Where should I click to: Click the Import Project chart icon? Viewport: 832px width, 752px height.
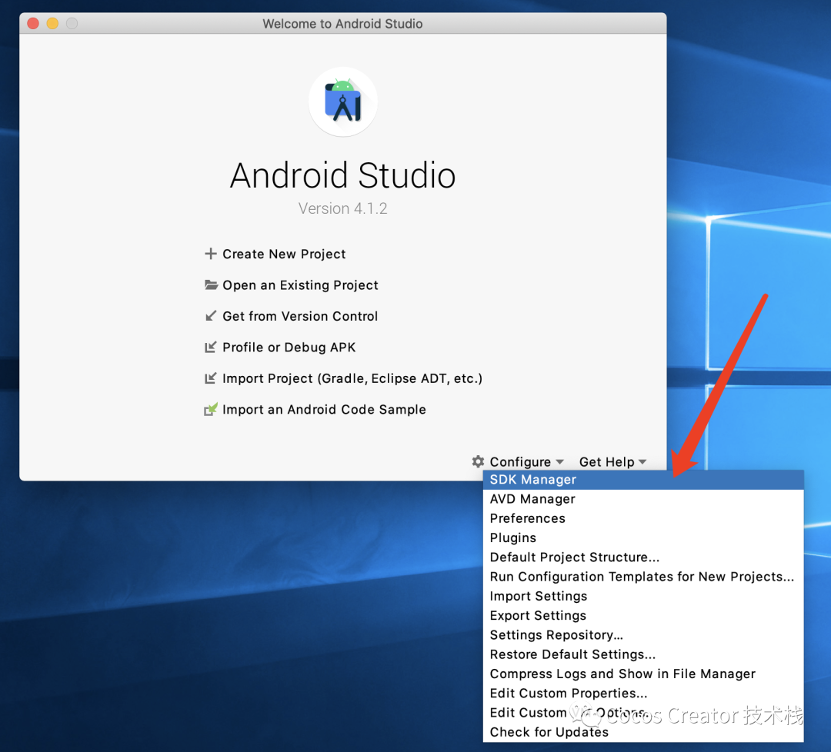(x=211, y=378)
